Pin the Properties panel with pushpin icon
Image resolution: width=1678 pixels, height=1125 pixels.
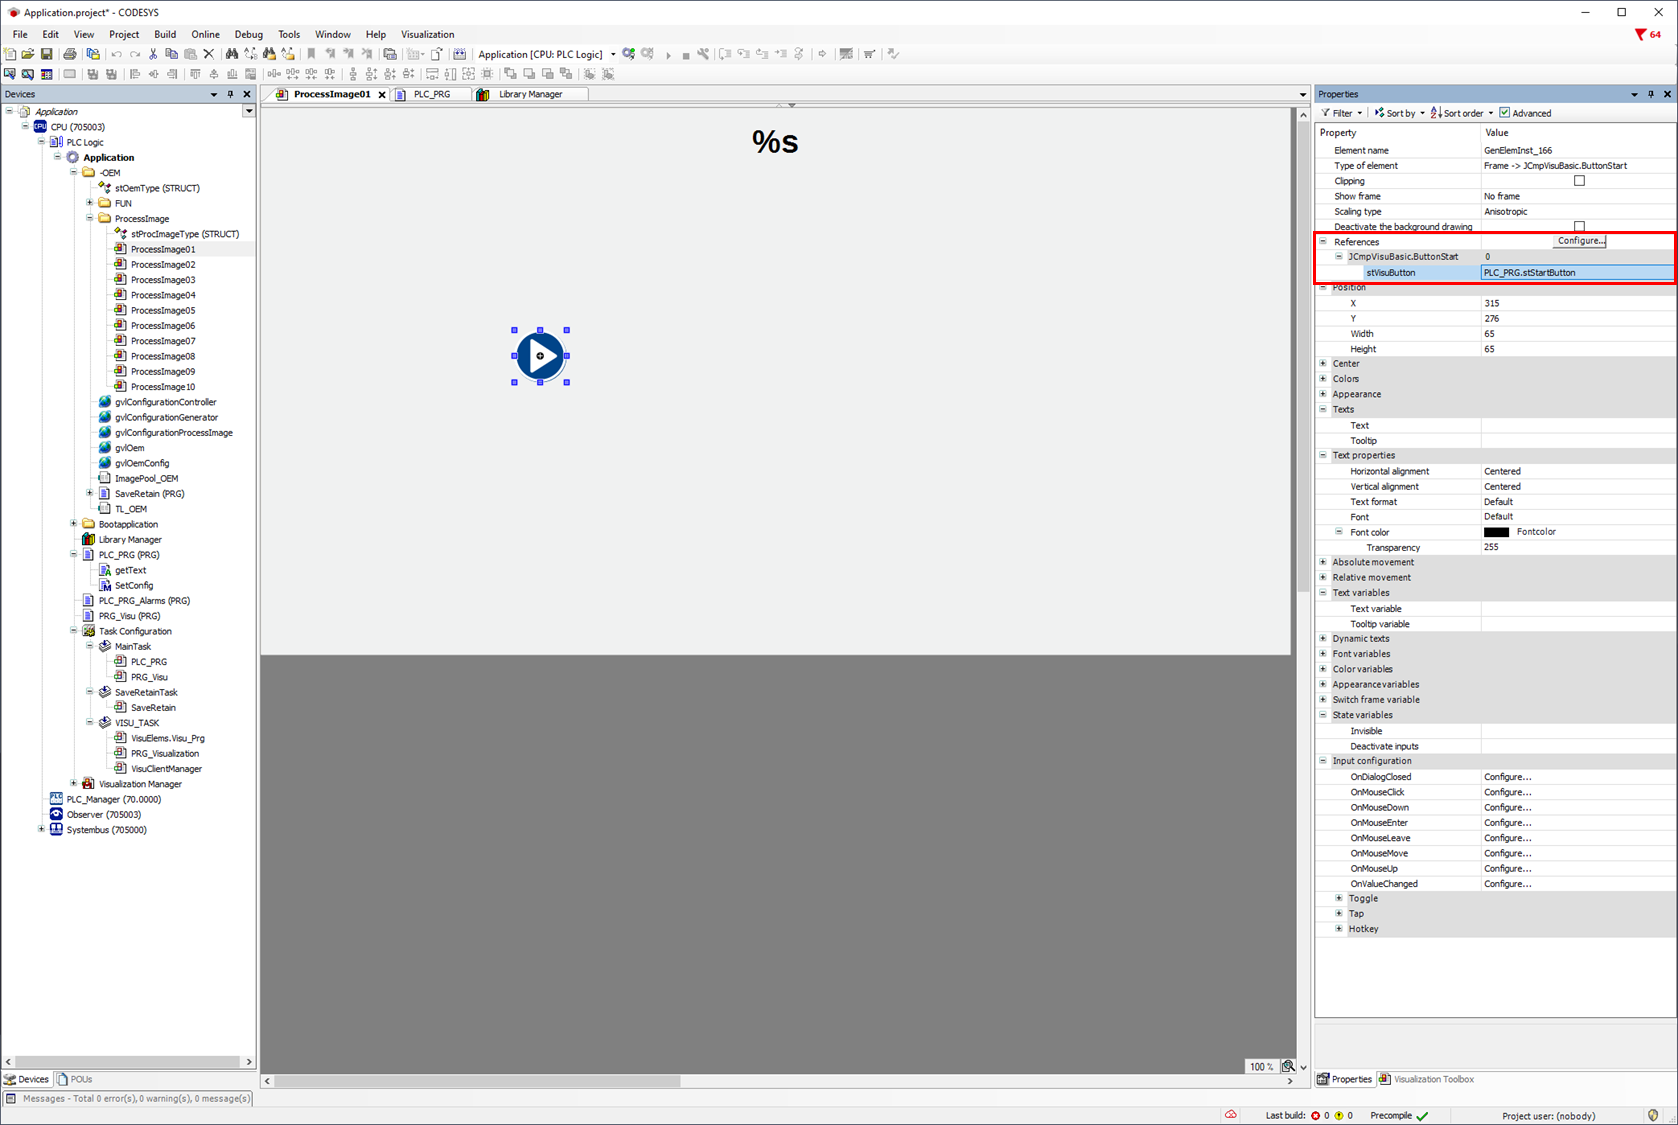1651,94
